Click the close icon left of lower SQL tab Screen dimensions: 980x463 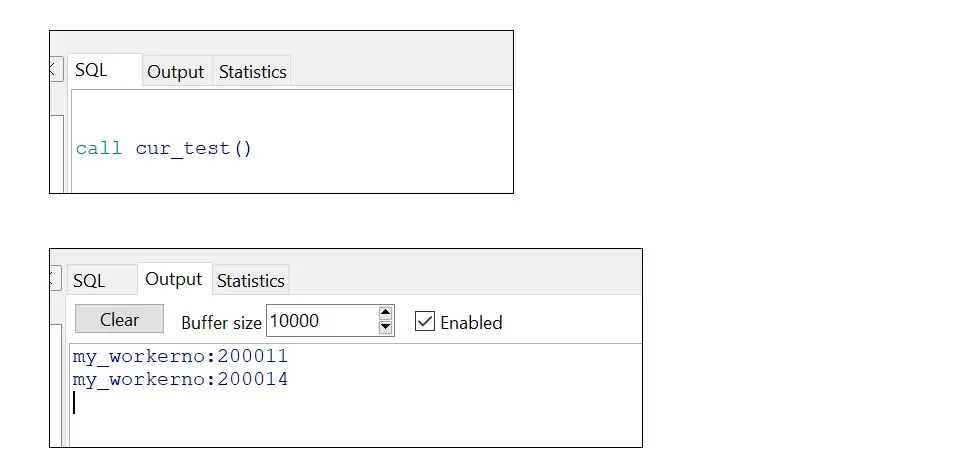click(x=54, y=279)
